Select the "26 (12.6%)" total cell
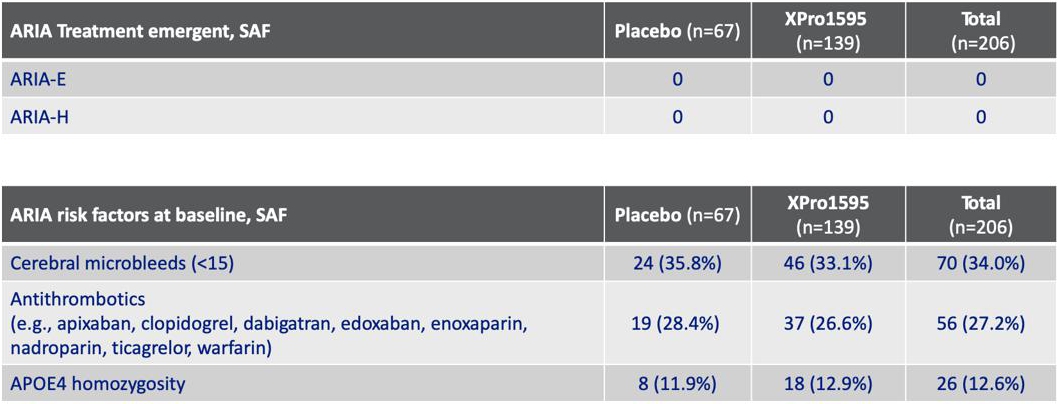 [x=980, y=384]
